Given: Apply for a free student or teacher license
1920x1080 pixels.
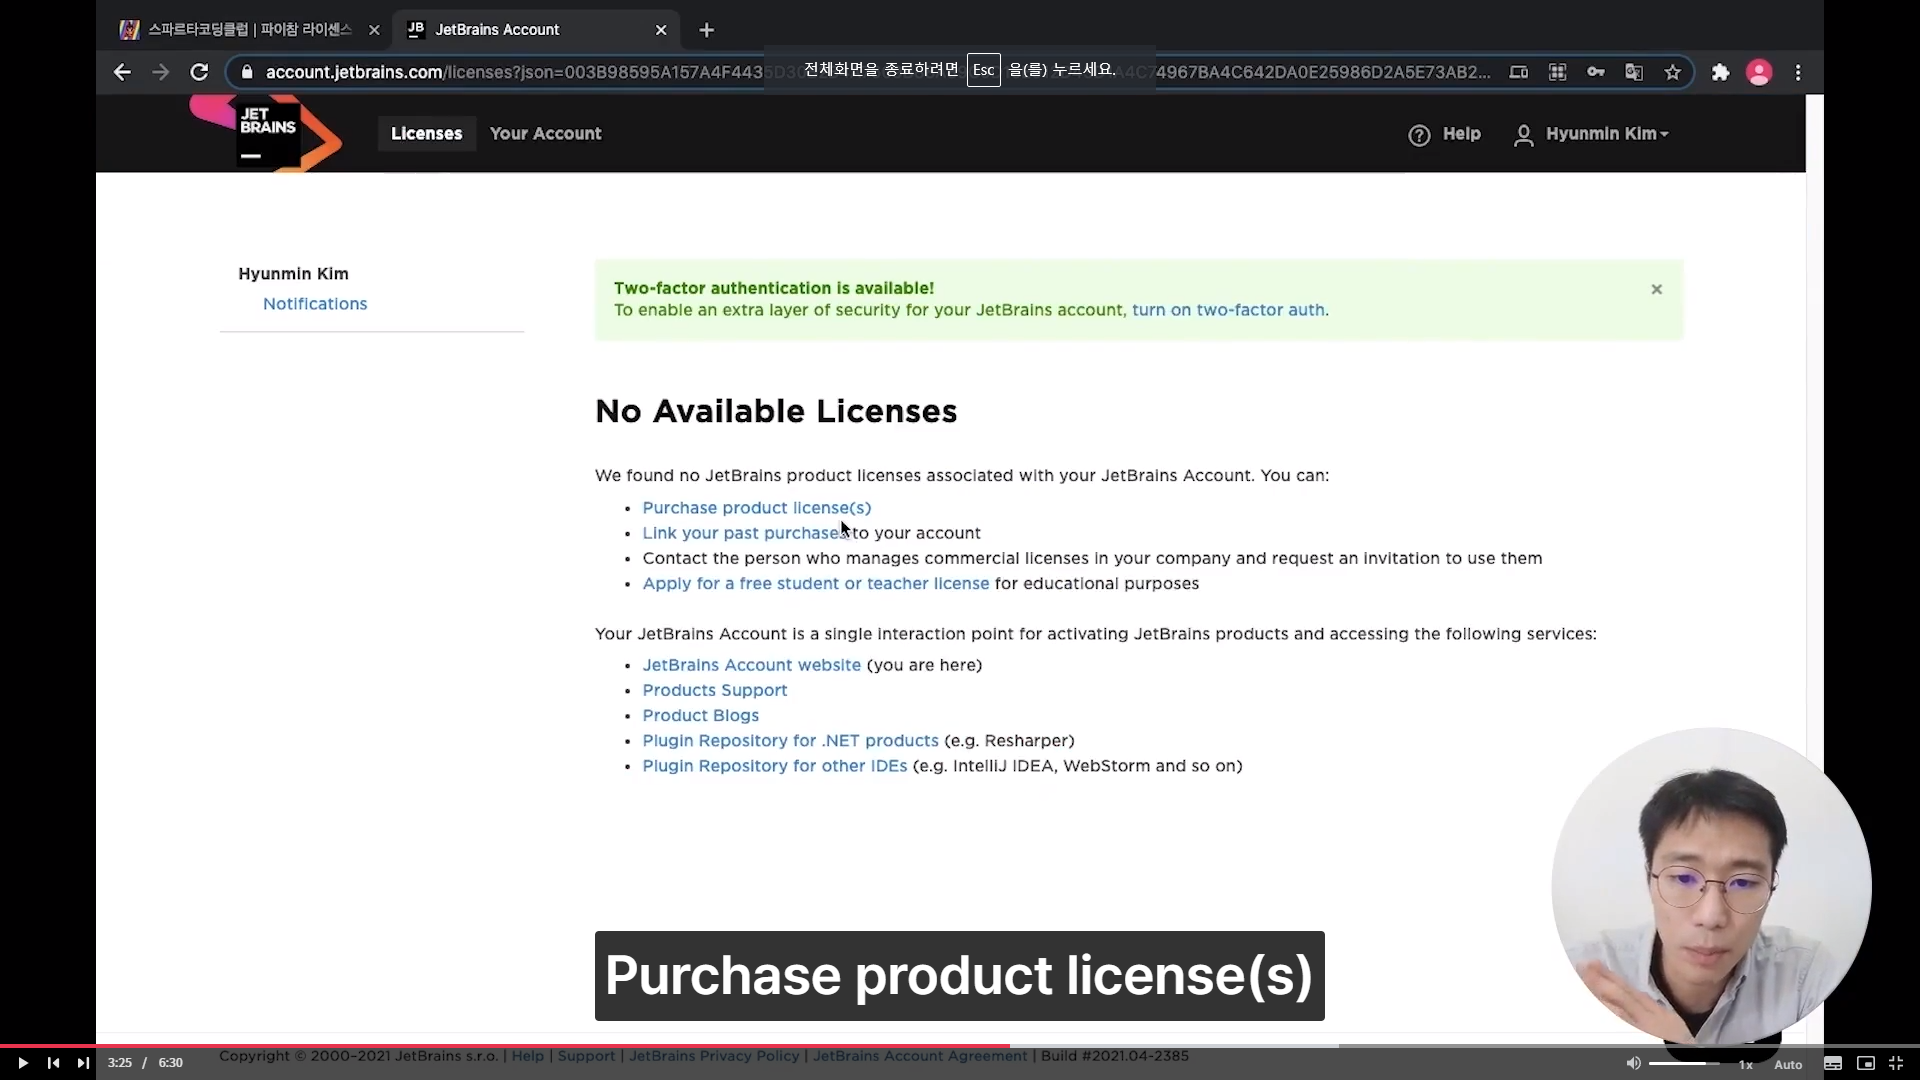Looking at the screenshot, I should pyautogui.click(x=815, y=583).
